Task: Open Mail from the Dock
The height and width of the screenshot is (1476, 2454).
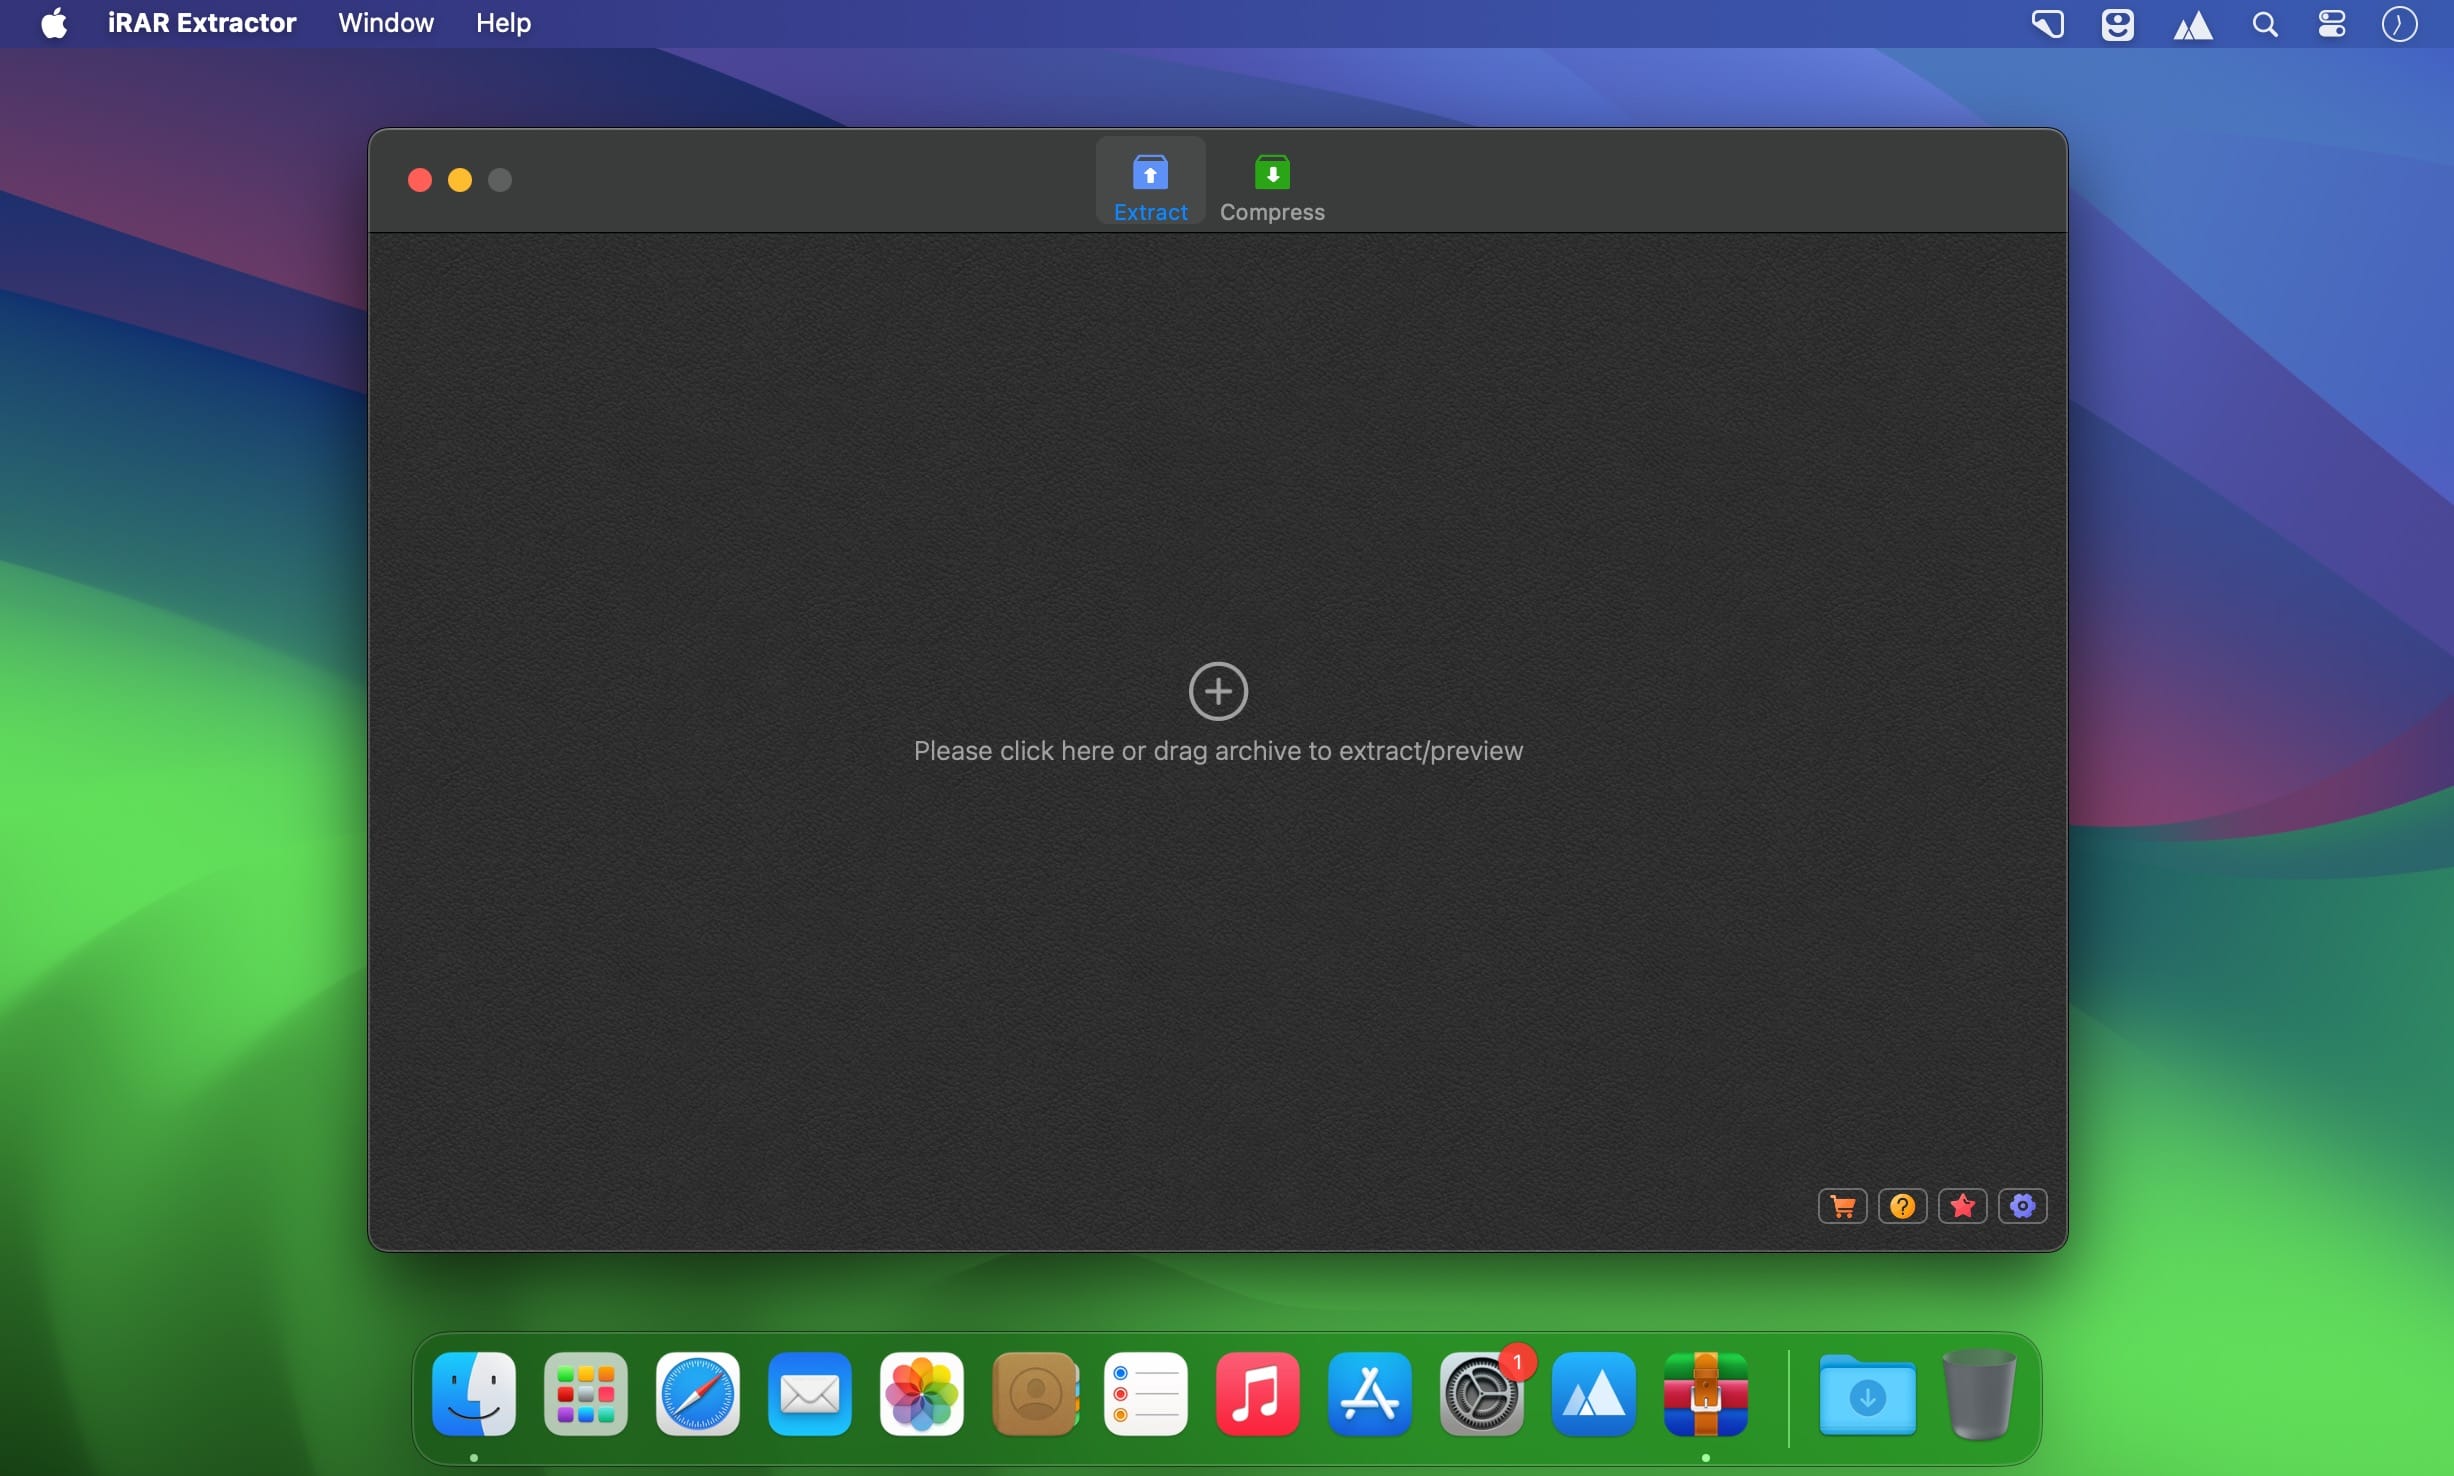Action: click(x=810, y=1394)
